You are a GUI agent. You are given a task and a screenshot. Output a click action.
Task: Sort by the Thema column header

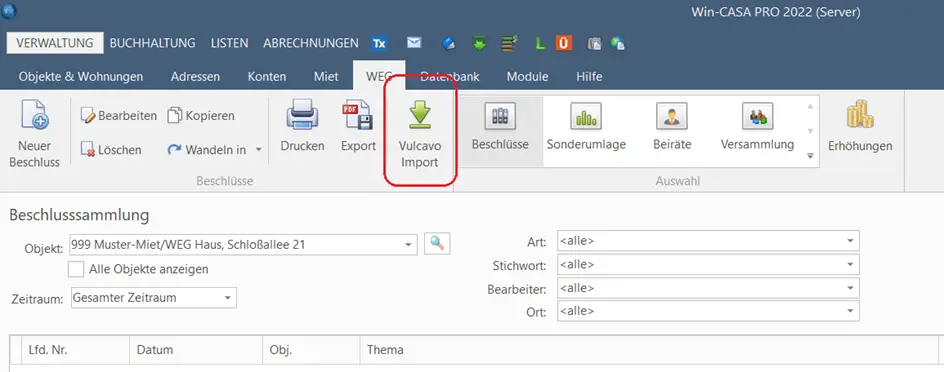tap(649, 350)
